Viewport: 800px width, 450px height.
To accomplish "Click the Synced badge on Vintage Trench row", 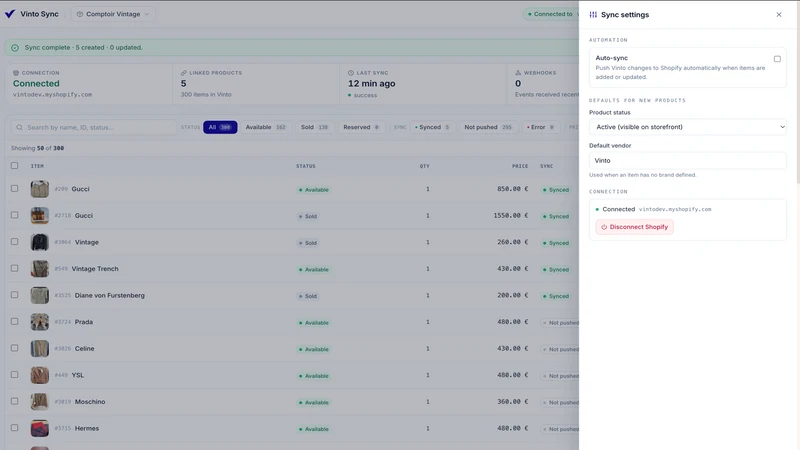I will 556,269.
